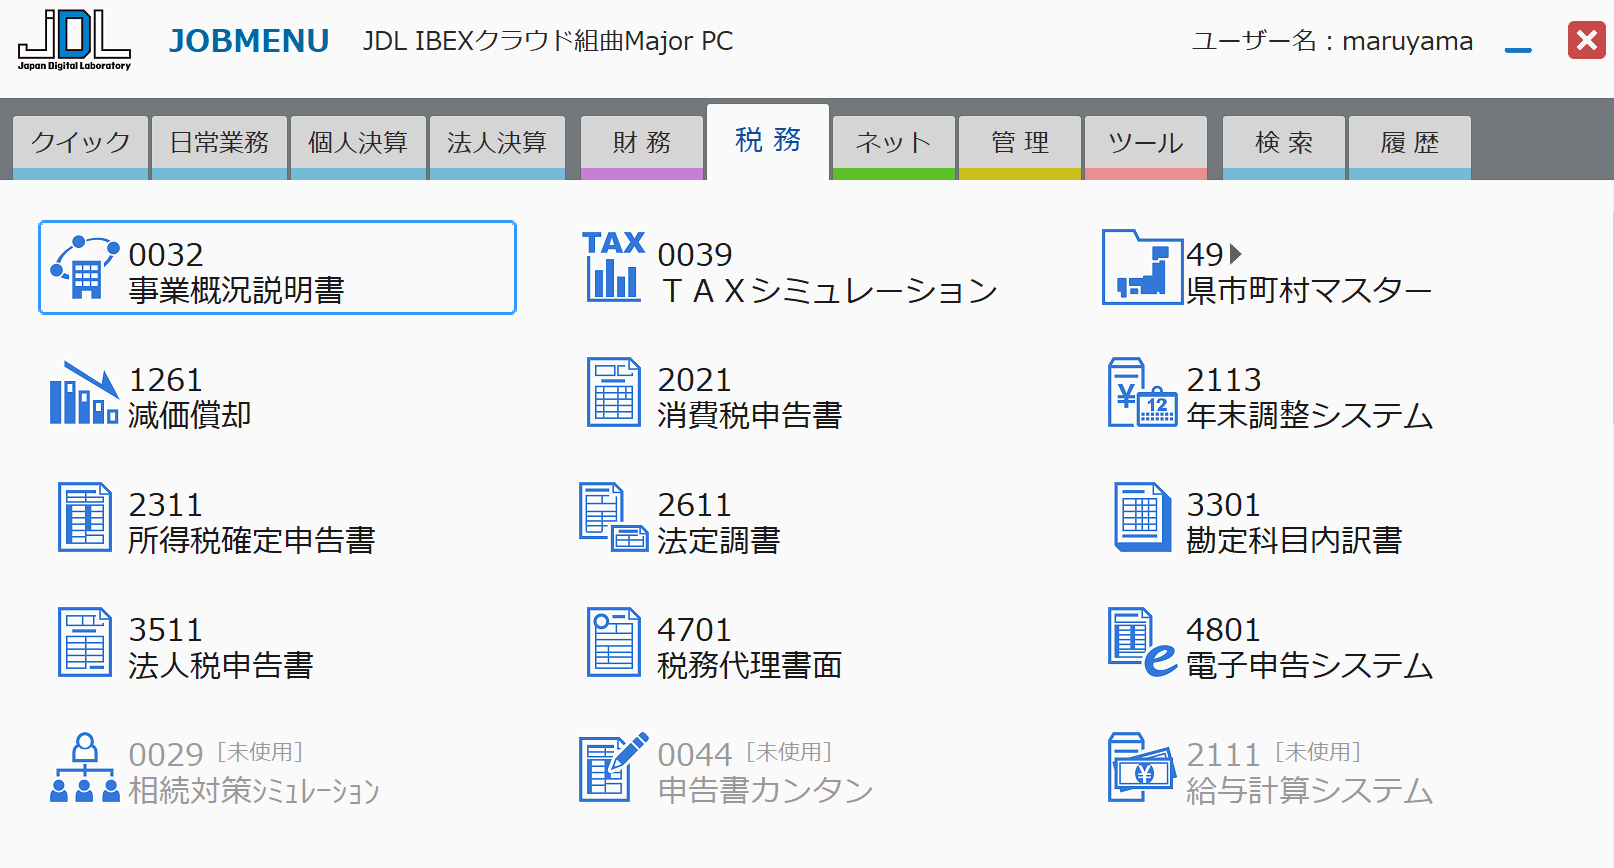Viewport: 1614px width, 868px height.
Task: Click the 法定調書 label
Action: click(x=719, y=540)
